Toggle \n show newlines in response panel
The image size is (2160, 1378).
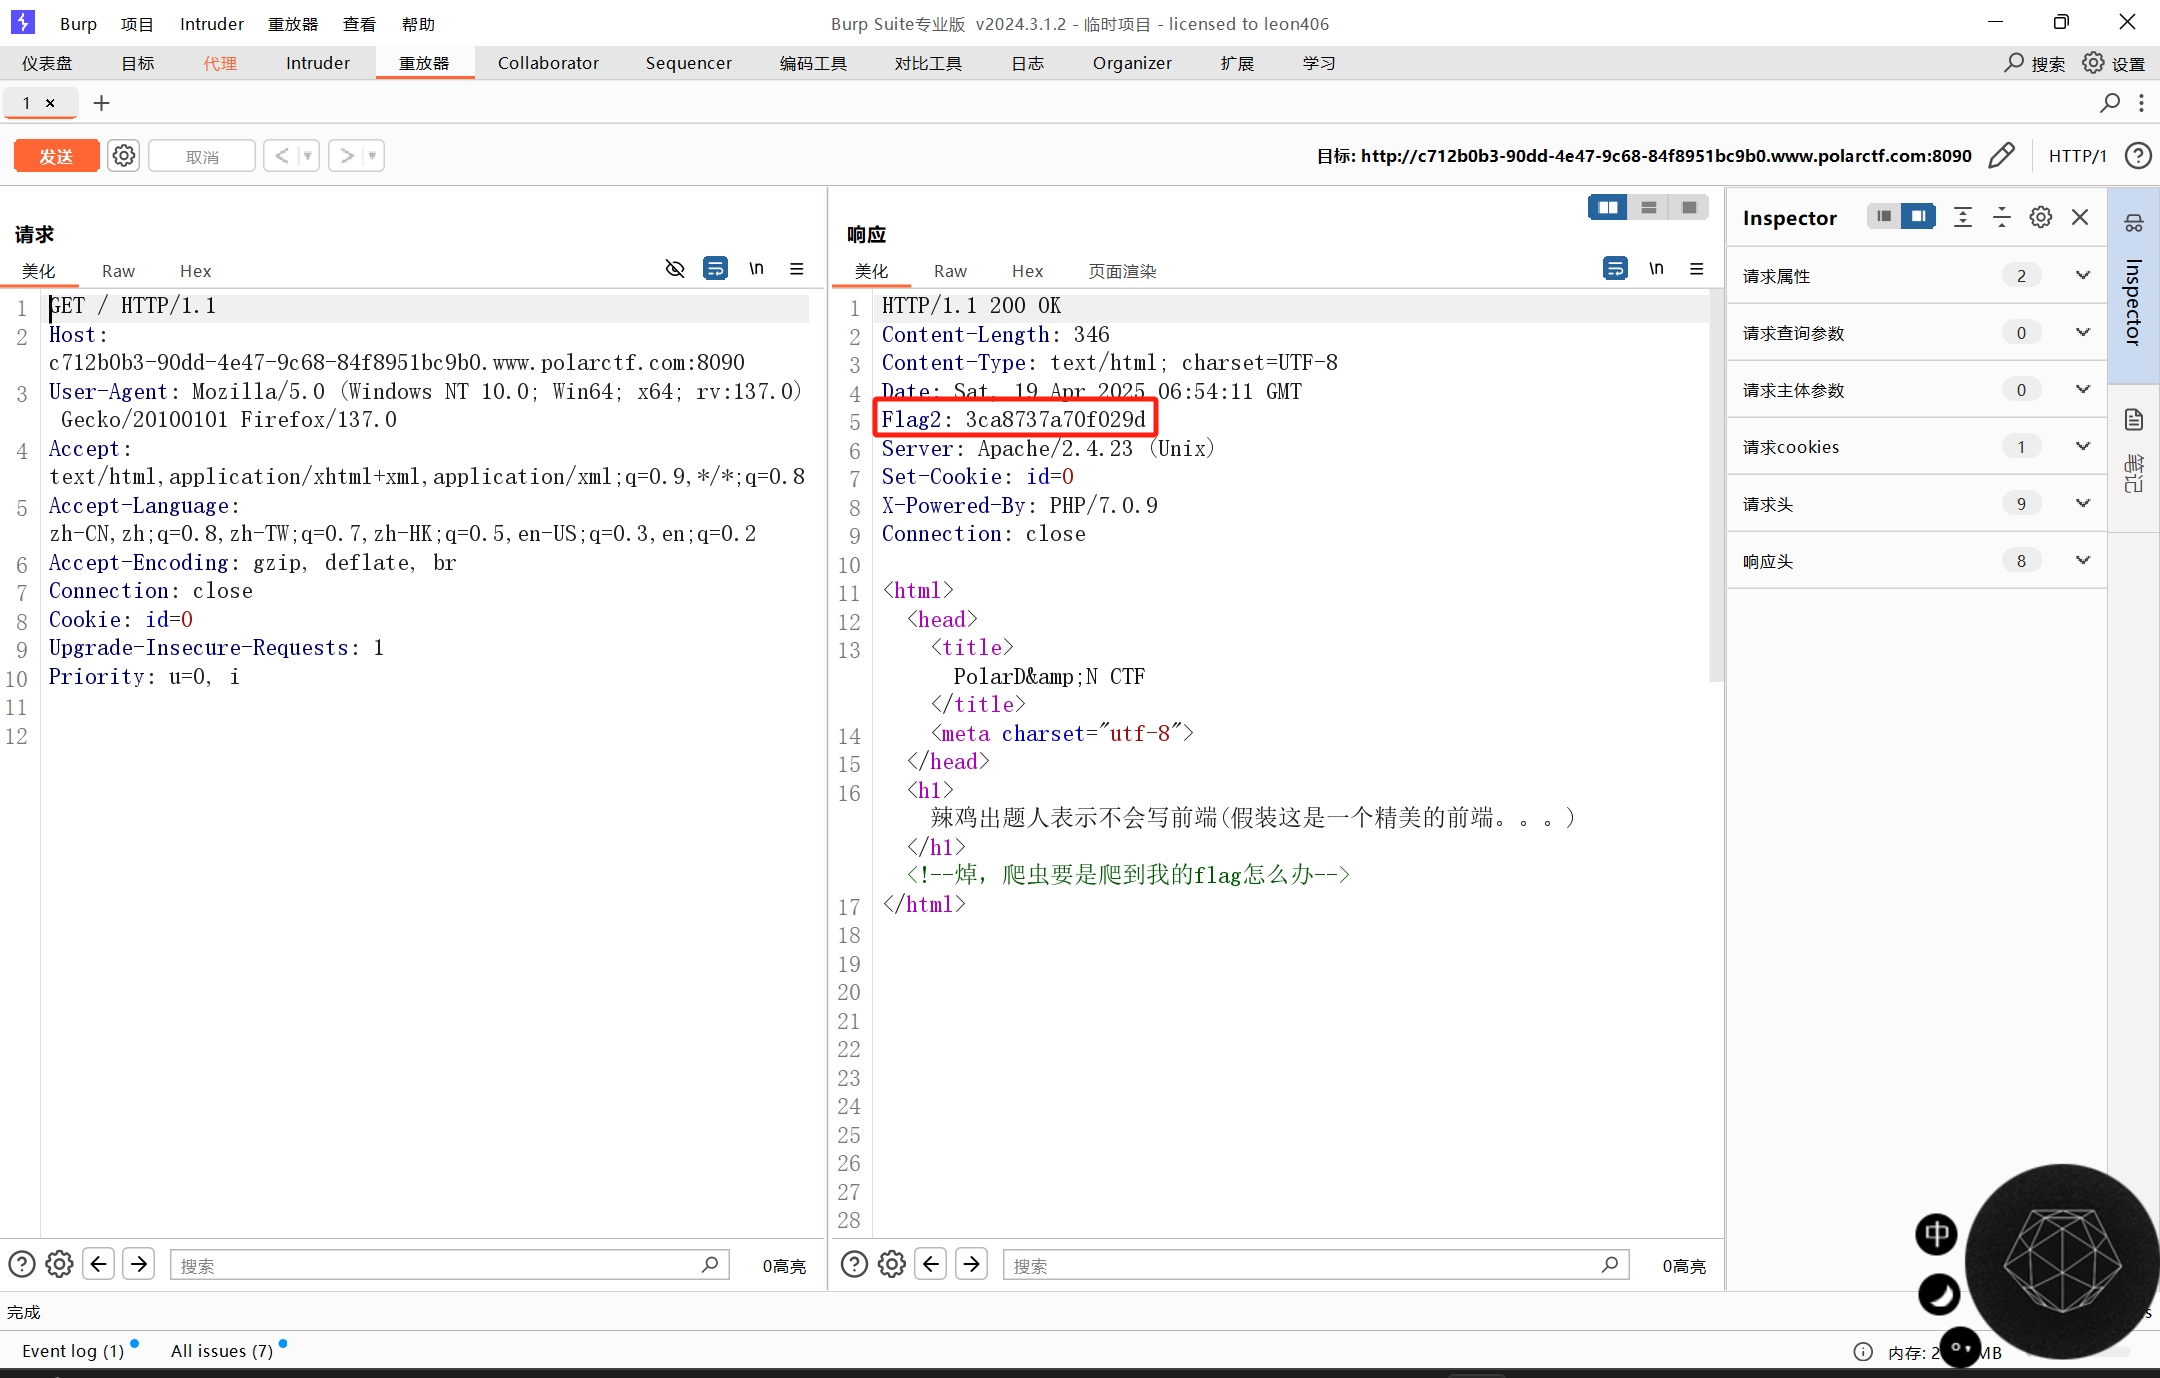coord(1656,269)
